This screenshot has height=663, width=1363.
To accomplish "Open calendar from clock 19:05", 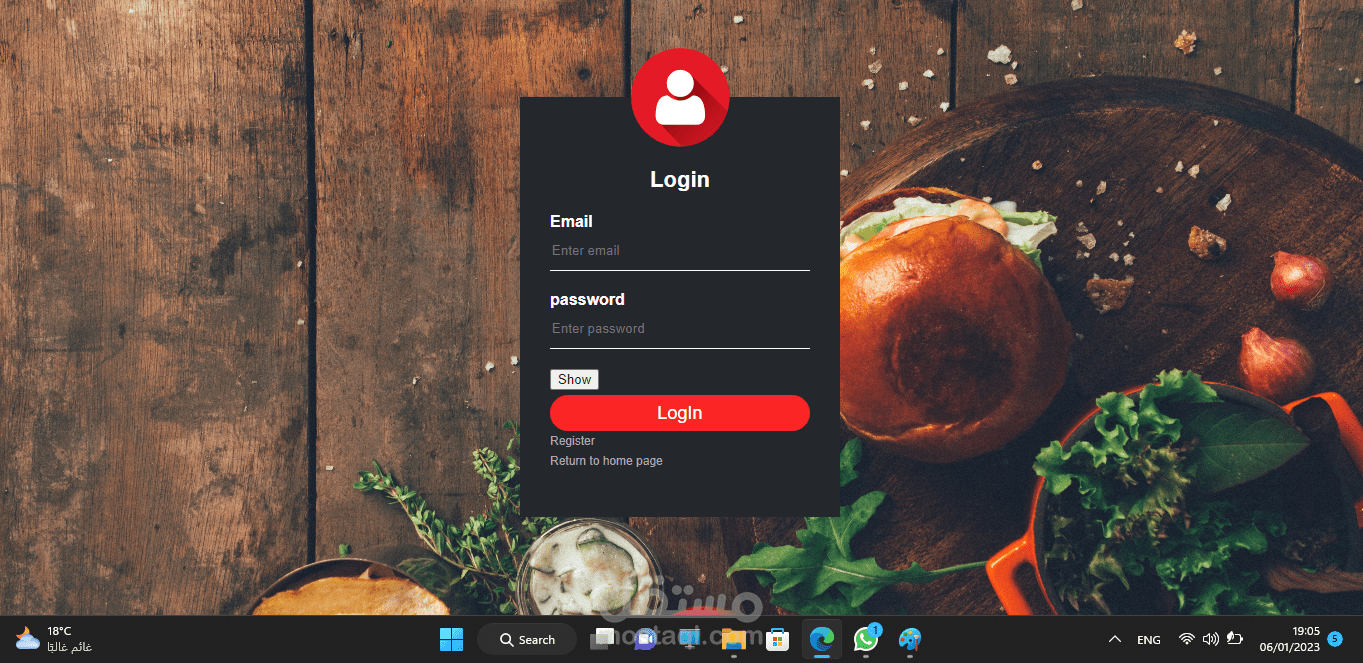I will point(1290,639).
